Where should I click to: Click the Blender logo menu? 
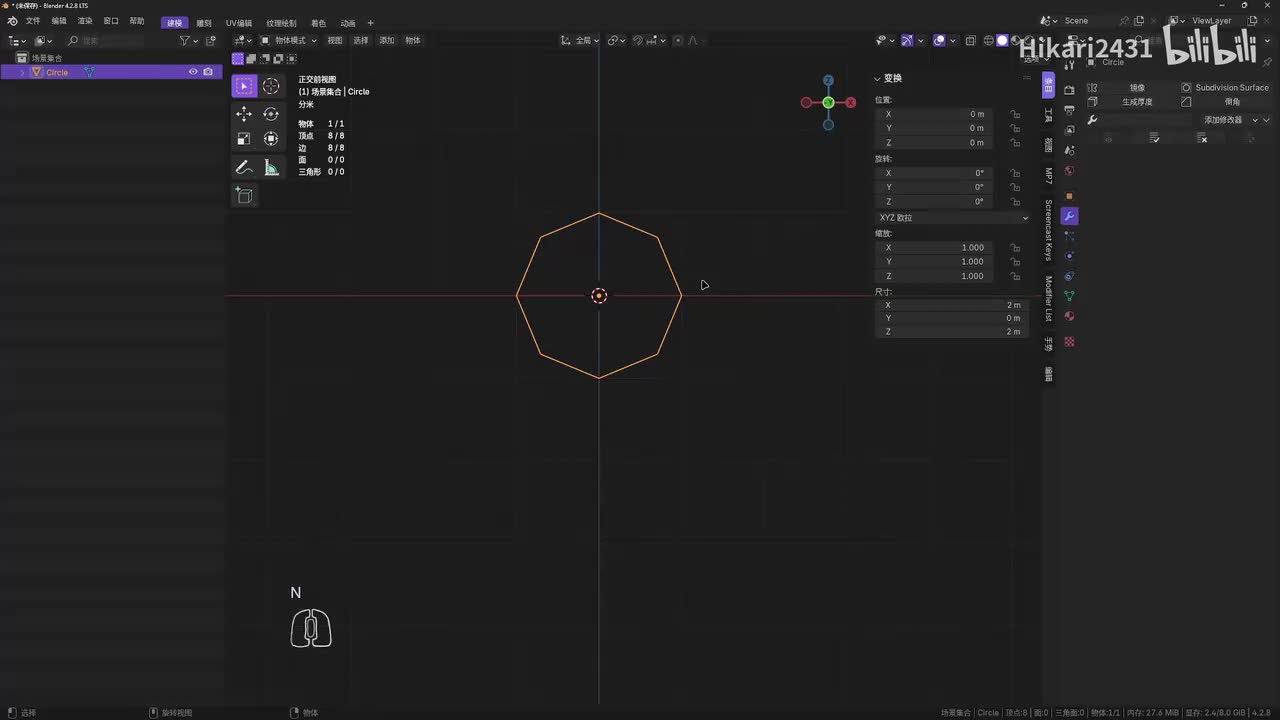[x=12, y=21]
